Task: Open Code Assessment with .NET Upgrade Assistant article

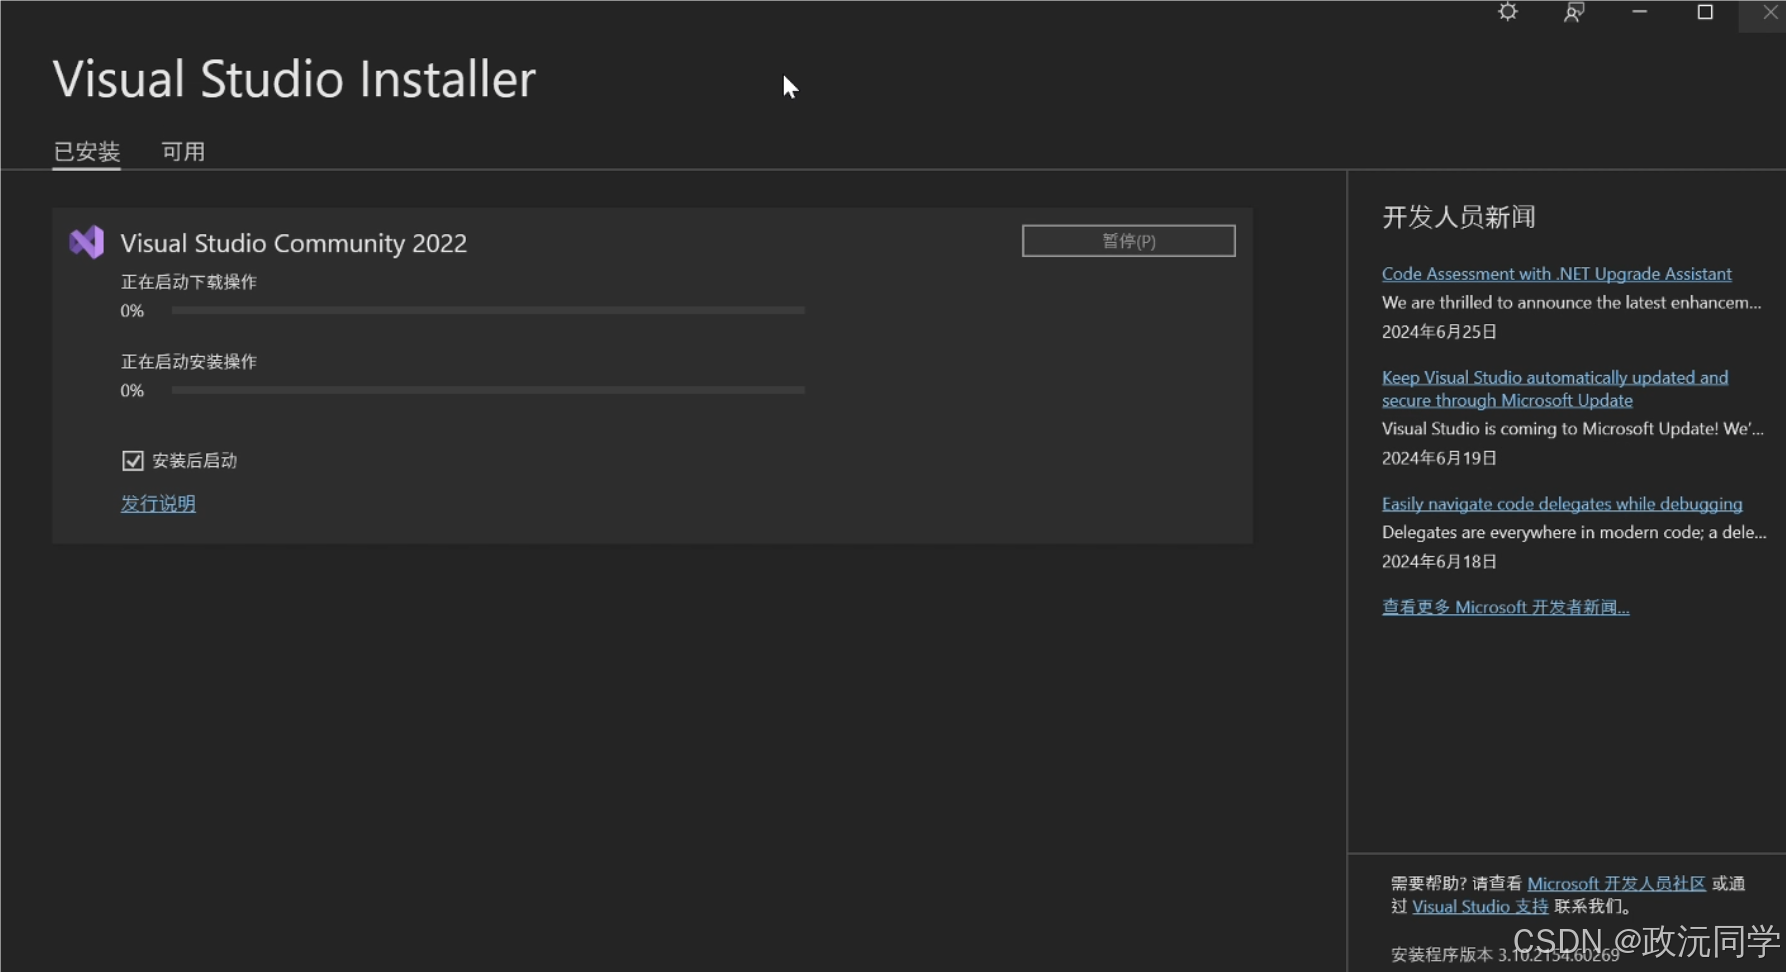Action: click(1556, 274)
